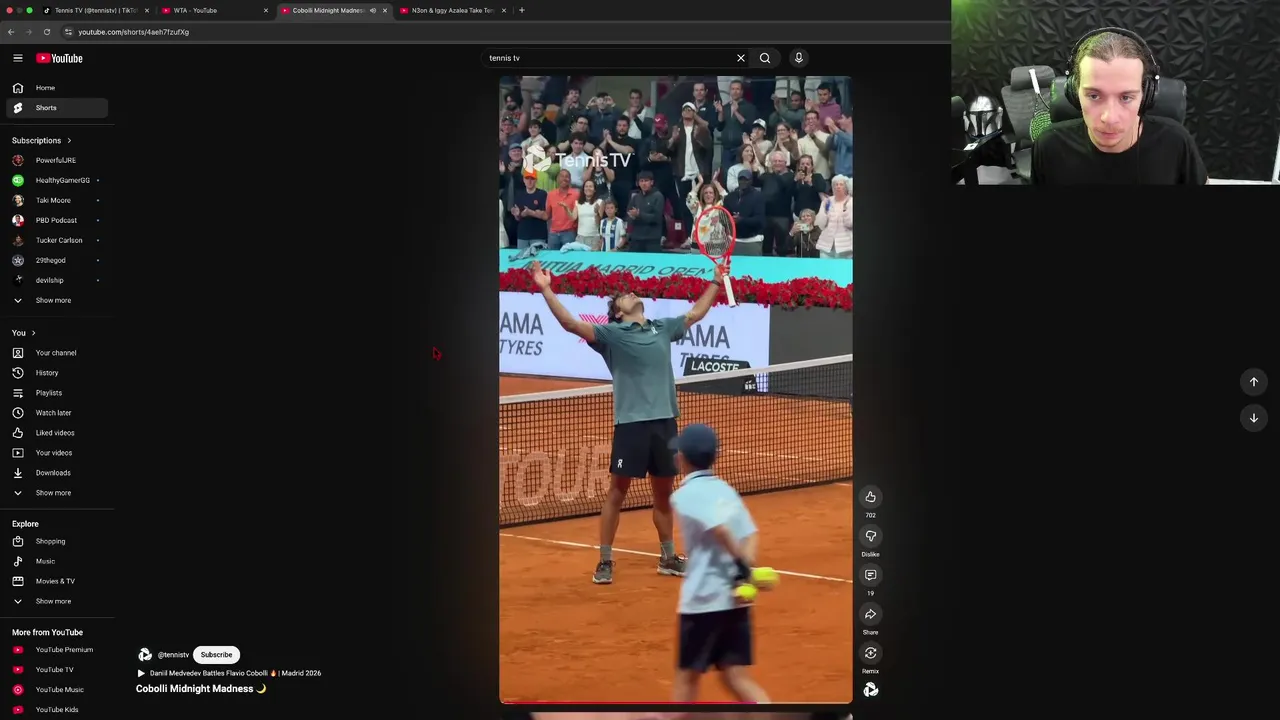
Task: Open PowerfulJRE subscription
Action: [57, 160]
